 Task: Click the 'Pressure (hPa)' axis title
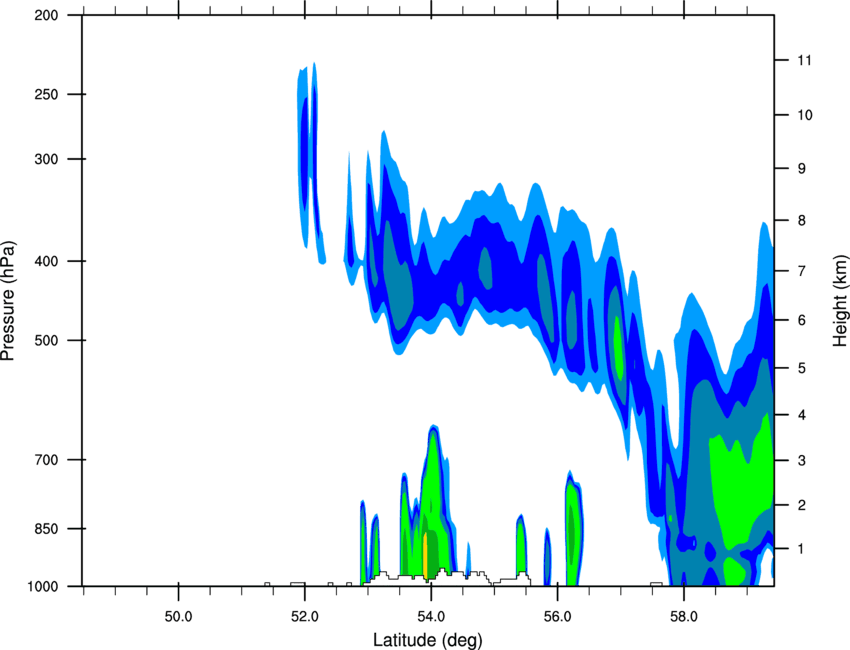8,300
